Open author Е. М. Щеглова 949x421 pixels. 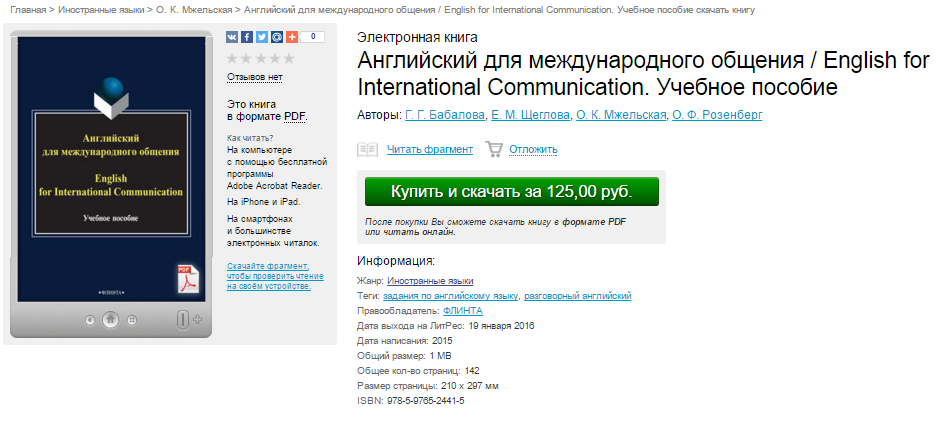(530, 115)
